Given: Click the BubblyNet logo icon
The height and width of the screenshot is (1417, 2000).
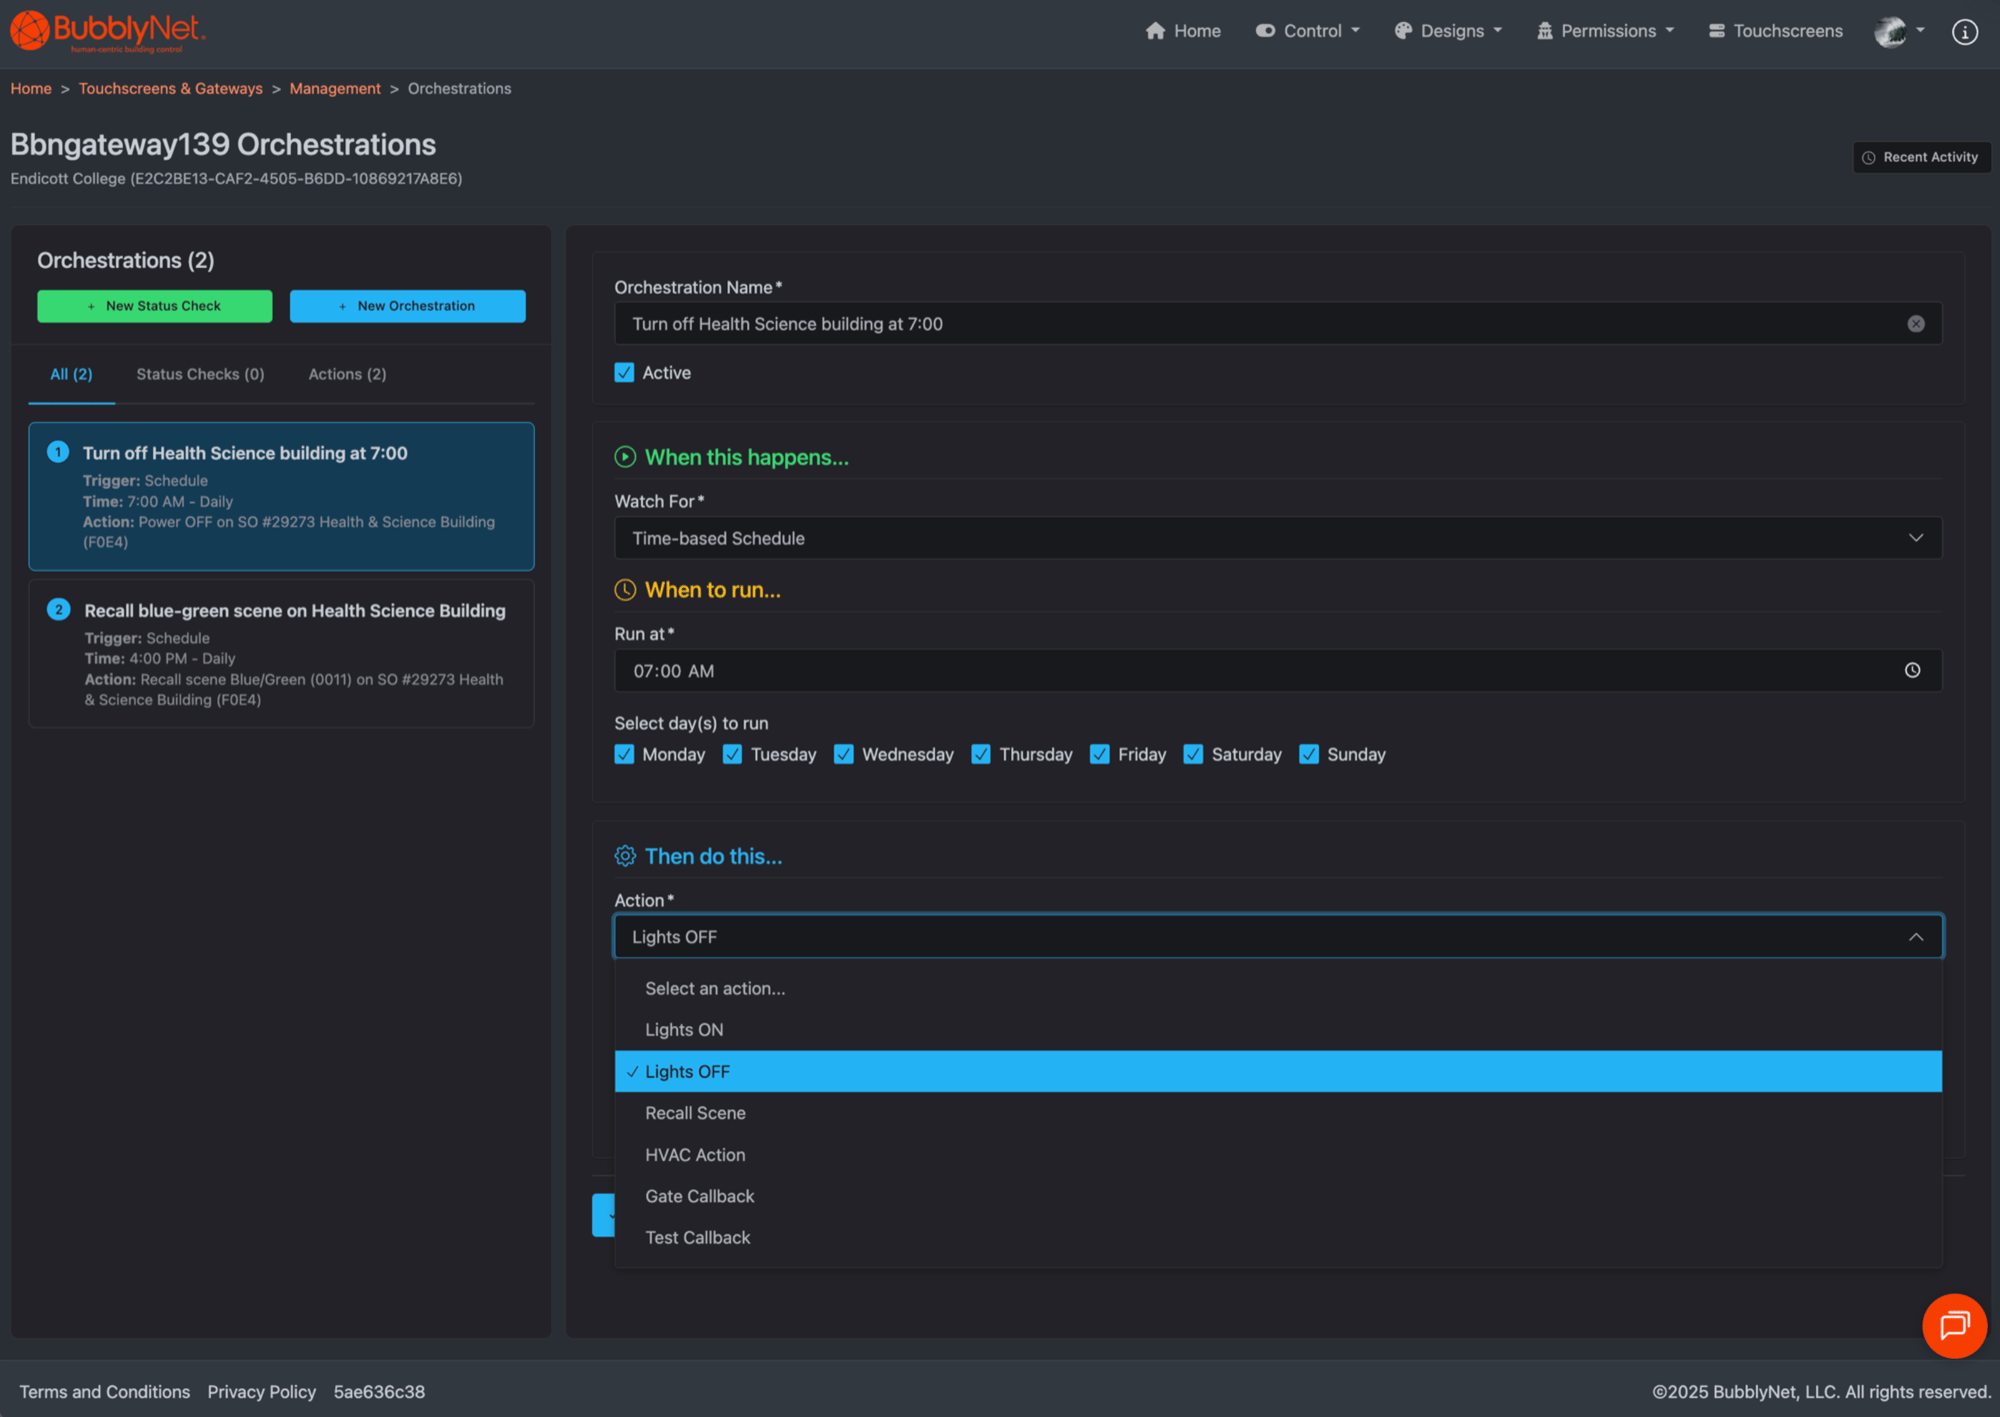Looking at the screenshot, I should [x=30, y=30].
